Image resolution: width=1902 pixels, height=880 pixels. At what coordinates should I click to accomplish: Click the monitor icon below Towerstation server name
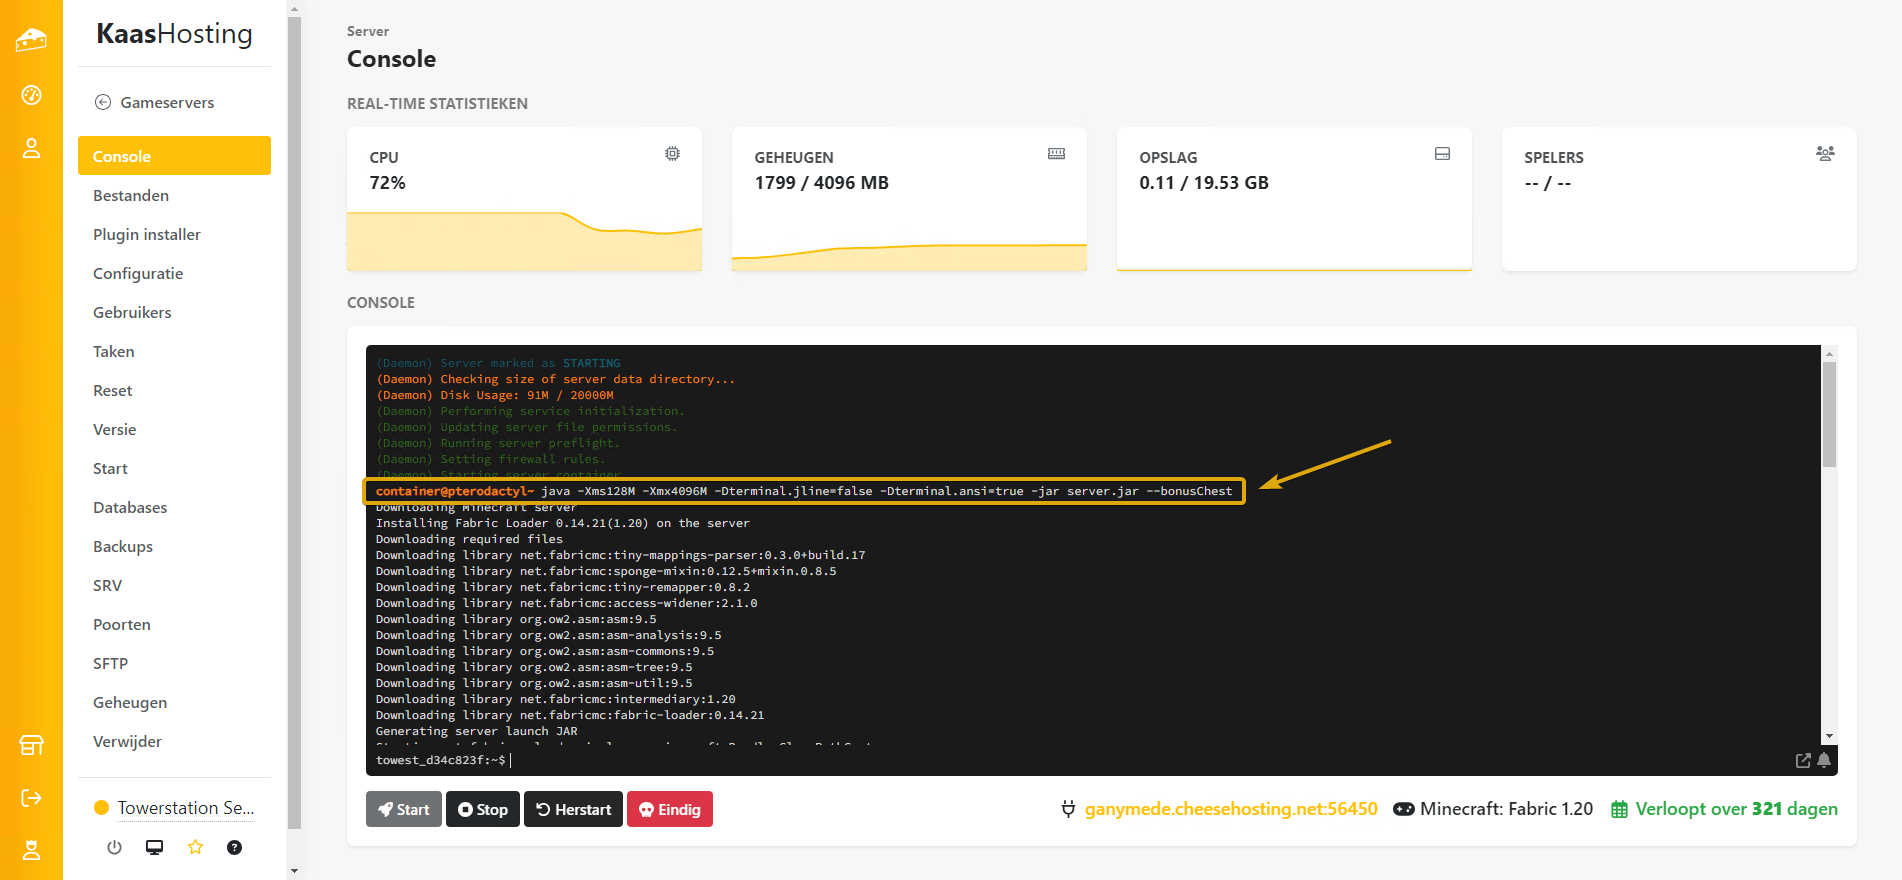coord(154,847)
